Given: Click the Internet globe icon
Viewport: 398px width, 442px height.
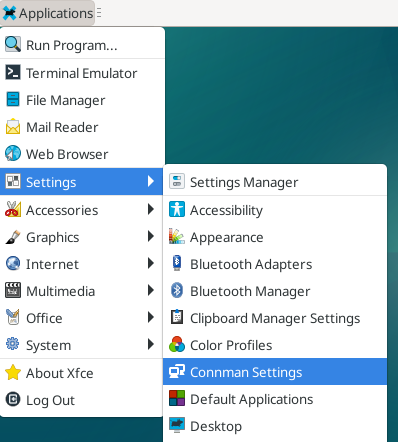Looking at the screenshot, I should [x=13, y=263].
